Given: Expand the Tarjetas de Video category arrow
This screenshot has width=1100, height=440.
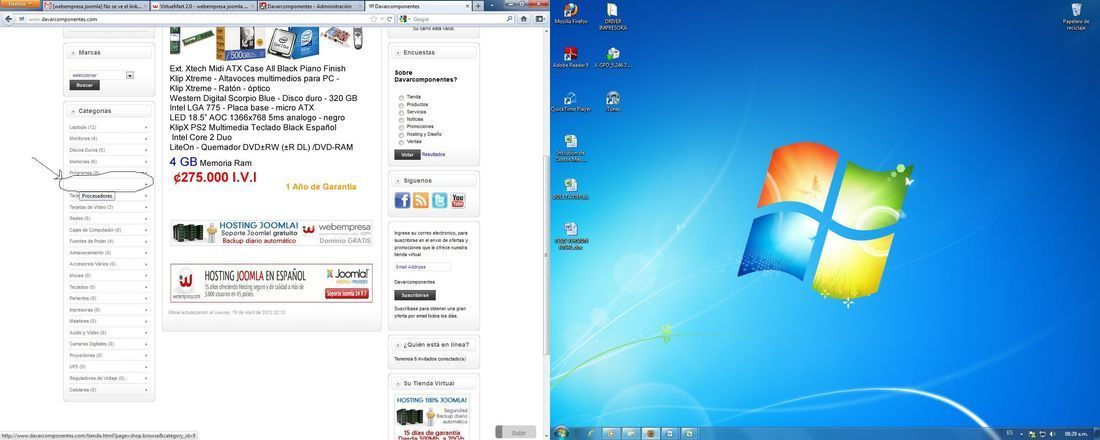Looking at the screenshot, I should coord(146,207).
